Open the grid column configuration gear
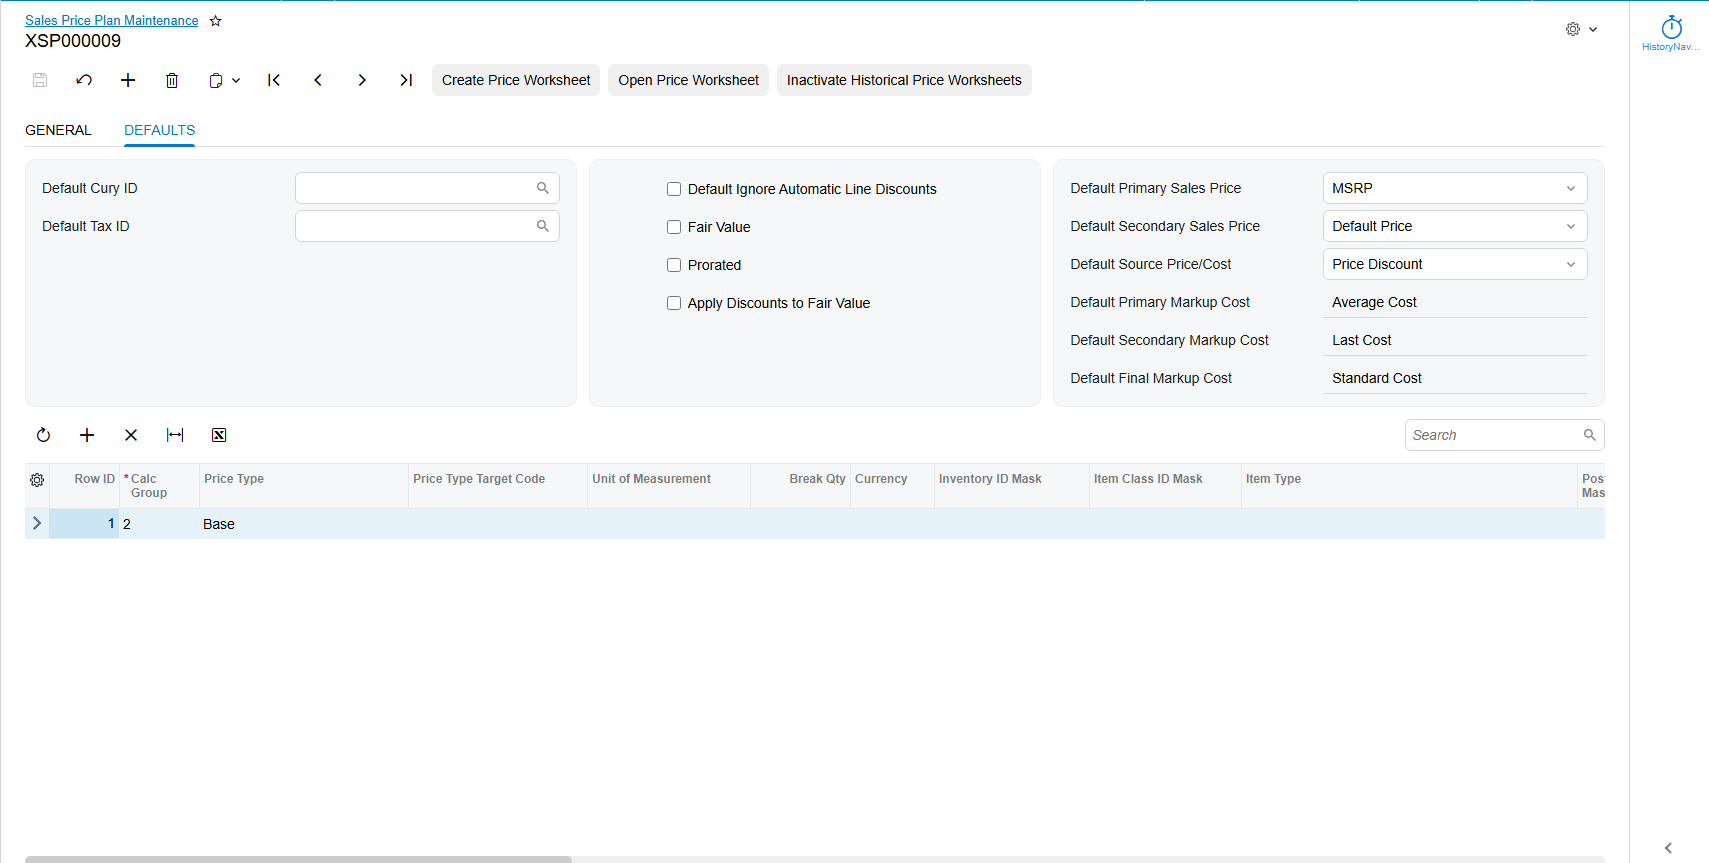 [x=37, y=480]
